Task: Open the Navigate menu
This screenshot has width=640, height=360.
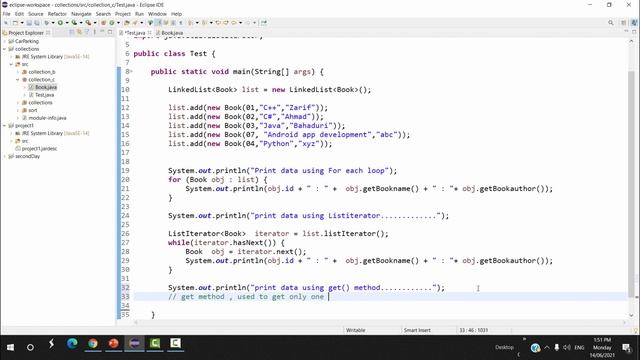Action: [x=81, y=14]
